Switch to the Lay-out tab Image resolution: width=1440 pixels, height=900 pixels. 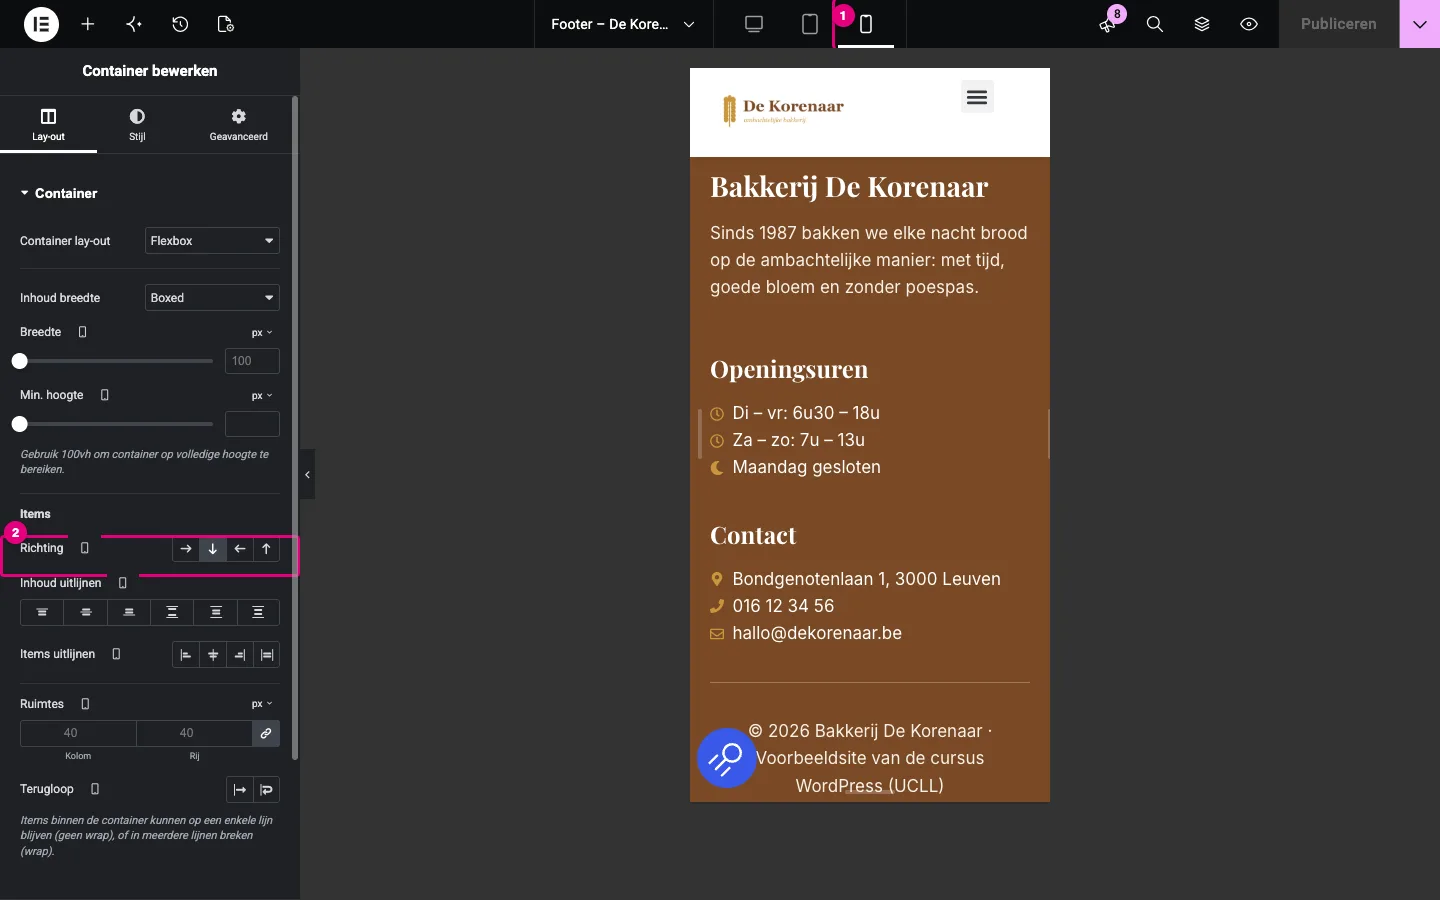(48, 125)
